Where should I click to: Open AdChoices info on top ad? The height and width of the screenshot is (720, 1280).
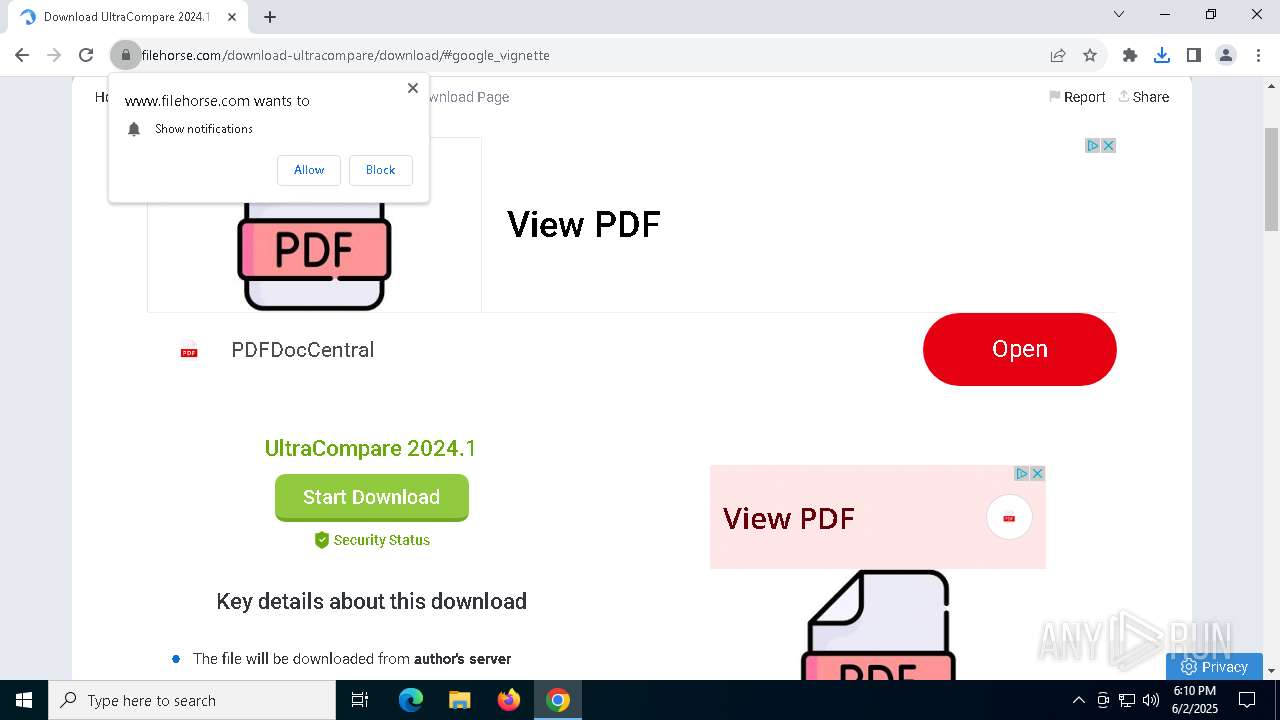[1093, 146]
